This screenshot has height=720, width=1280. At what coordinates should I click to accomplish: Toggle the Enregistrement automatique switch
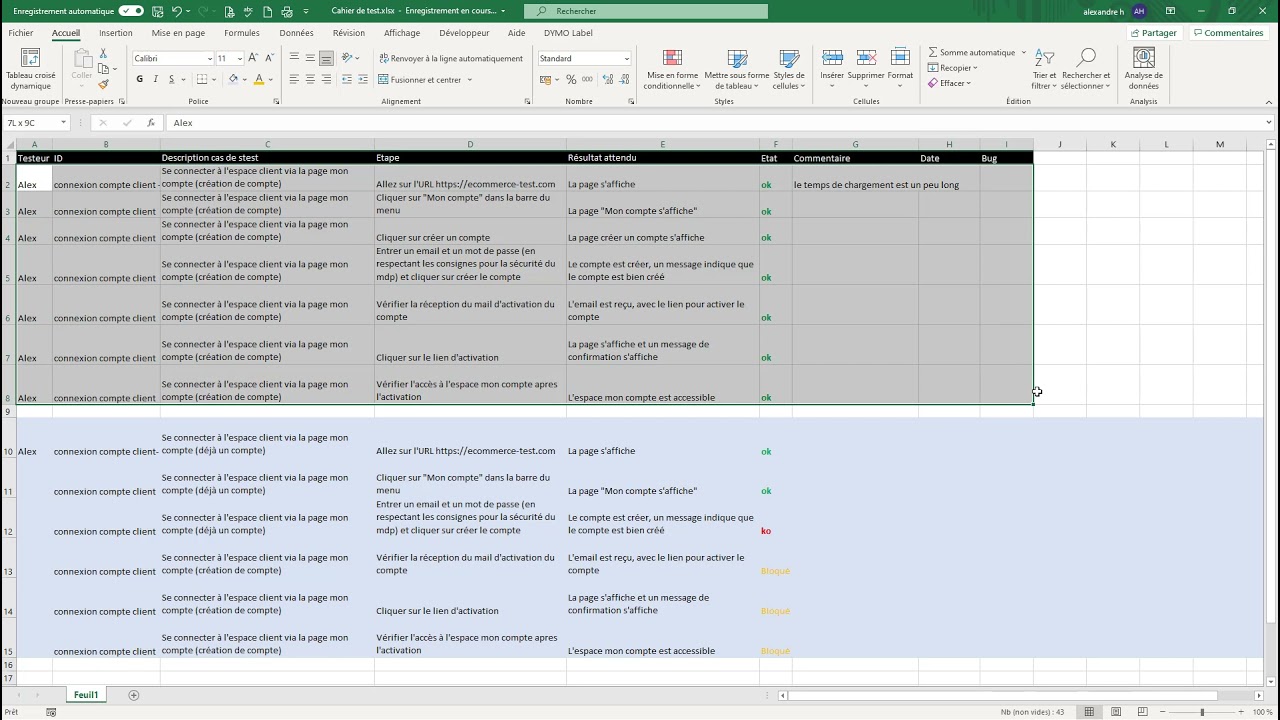coord(131,11)
